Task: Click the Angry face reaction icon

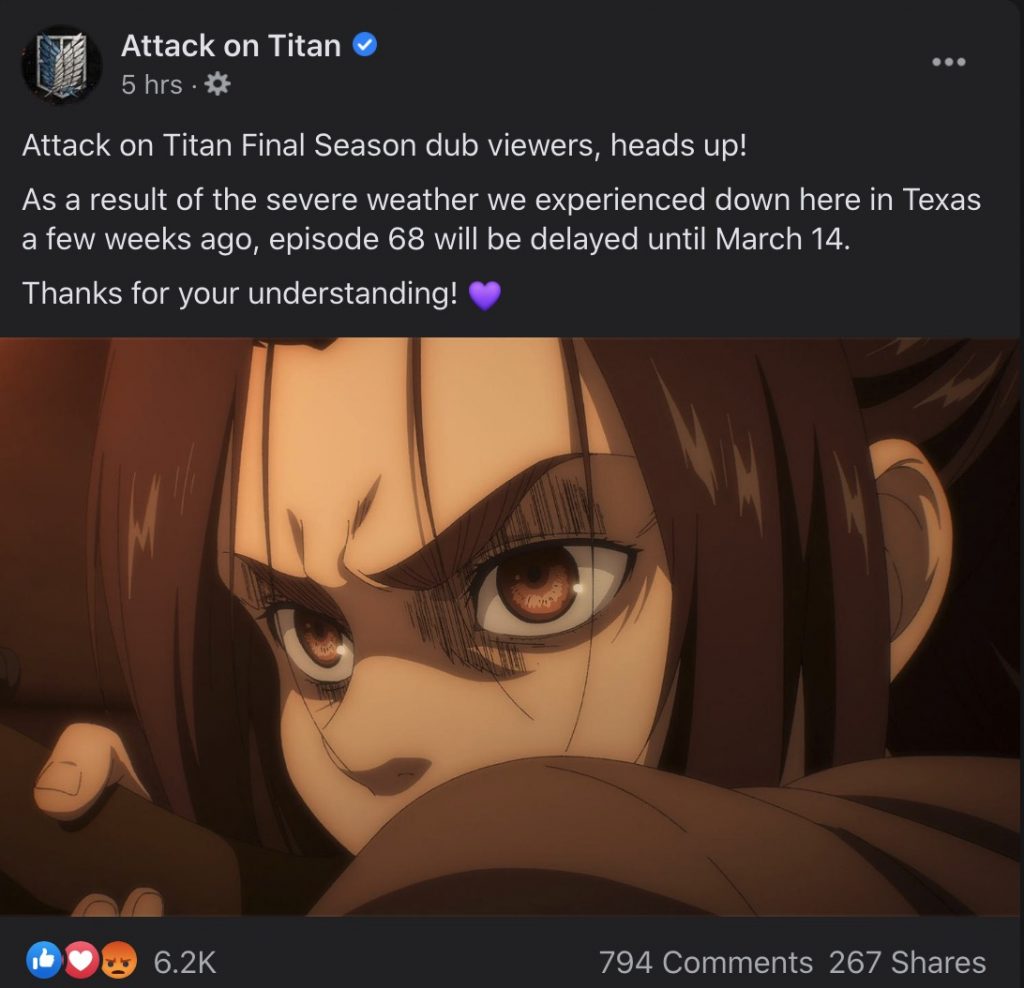Action: tap(118, 960)
